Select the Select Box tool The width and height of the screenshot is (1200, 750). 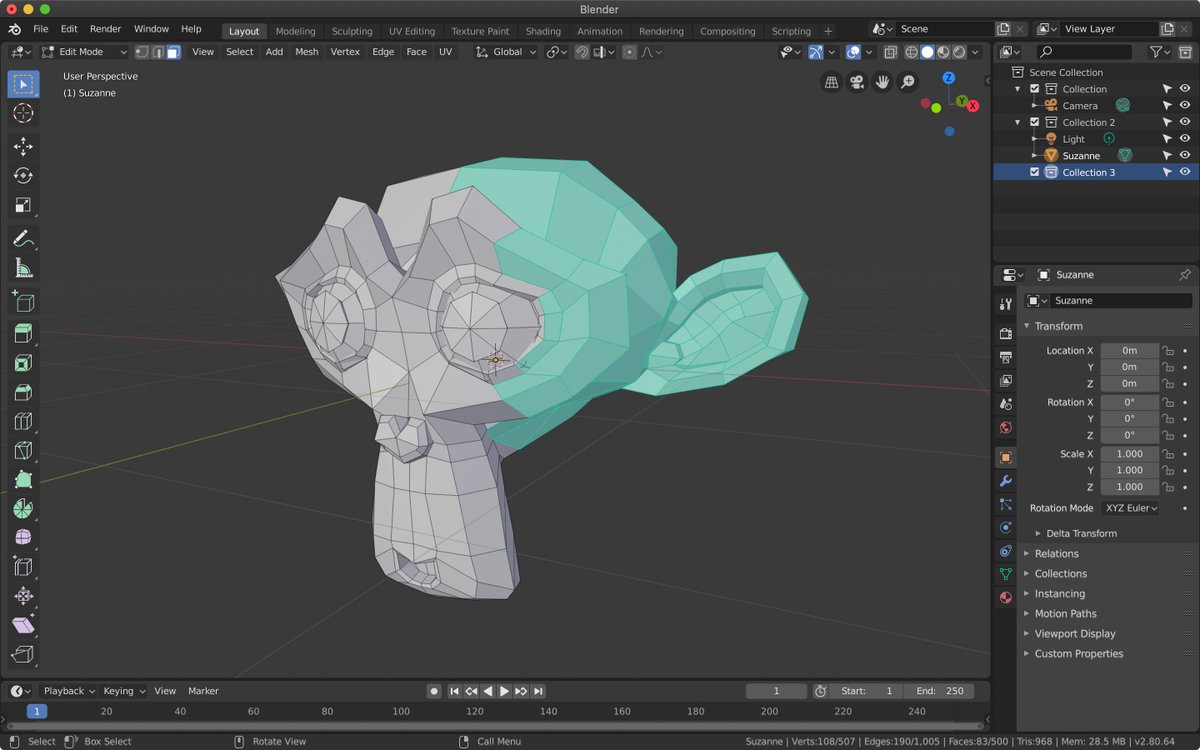(23, 84)
